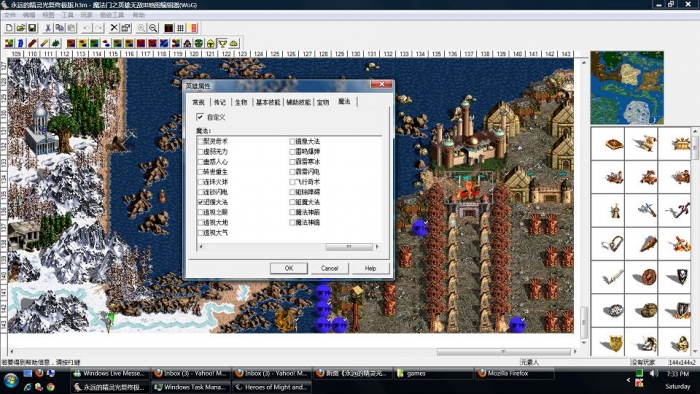Uncheck the 自定义 (customize) checkbox
The image size is (700, 394).
(200, 117)
